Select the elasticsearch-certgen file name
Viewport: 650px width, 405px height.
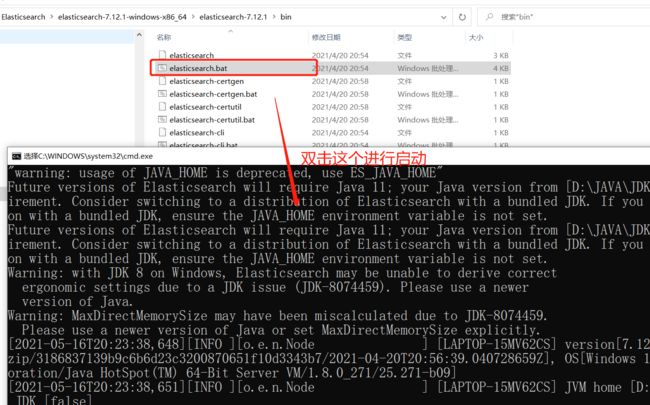tap(206, 81)
